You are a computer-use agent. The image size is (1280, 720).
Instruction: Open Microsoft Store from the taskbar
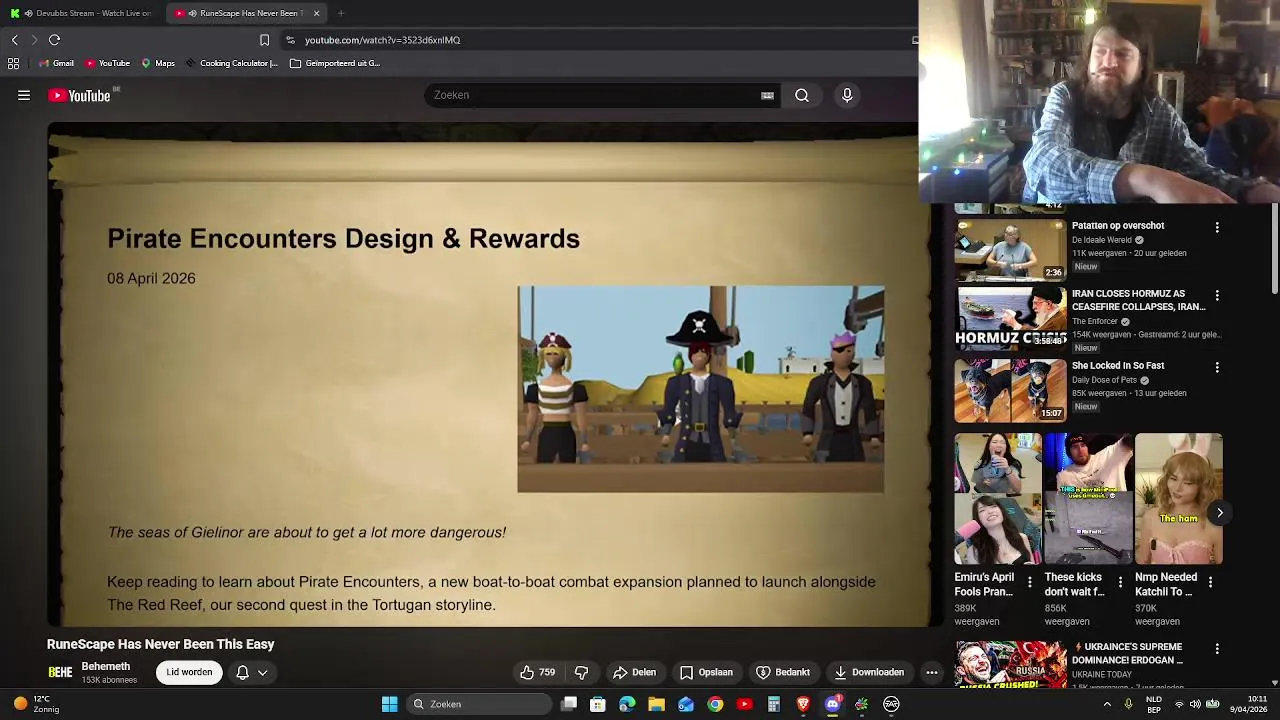pyautogui.click(x=598, y=704)
